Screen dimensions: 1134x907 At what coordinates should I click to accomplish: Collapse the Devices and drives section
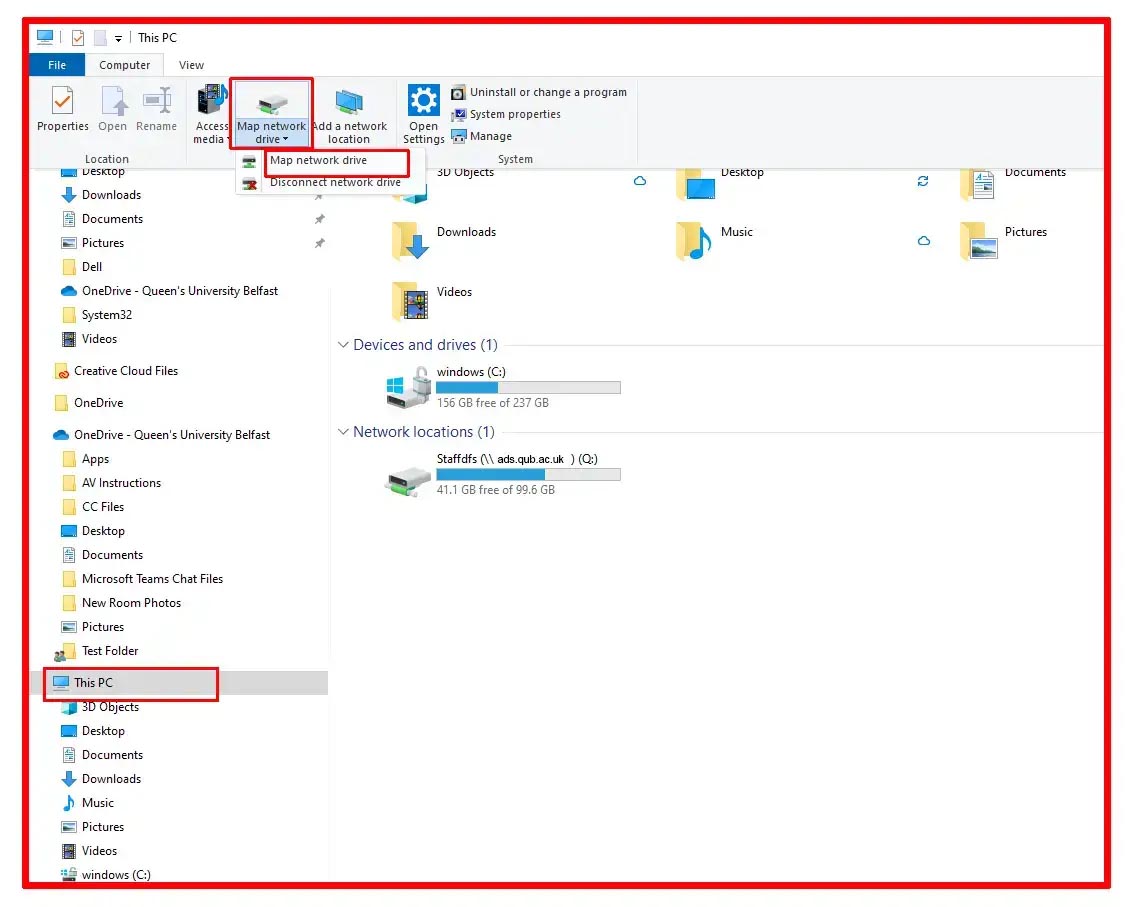pyautogui.click(x=344, y=345)
